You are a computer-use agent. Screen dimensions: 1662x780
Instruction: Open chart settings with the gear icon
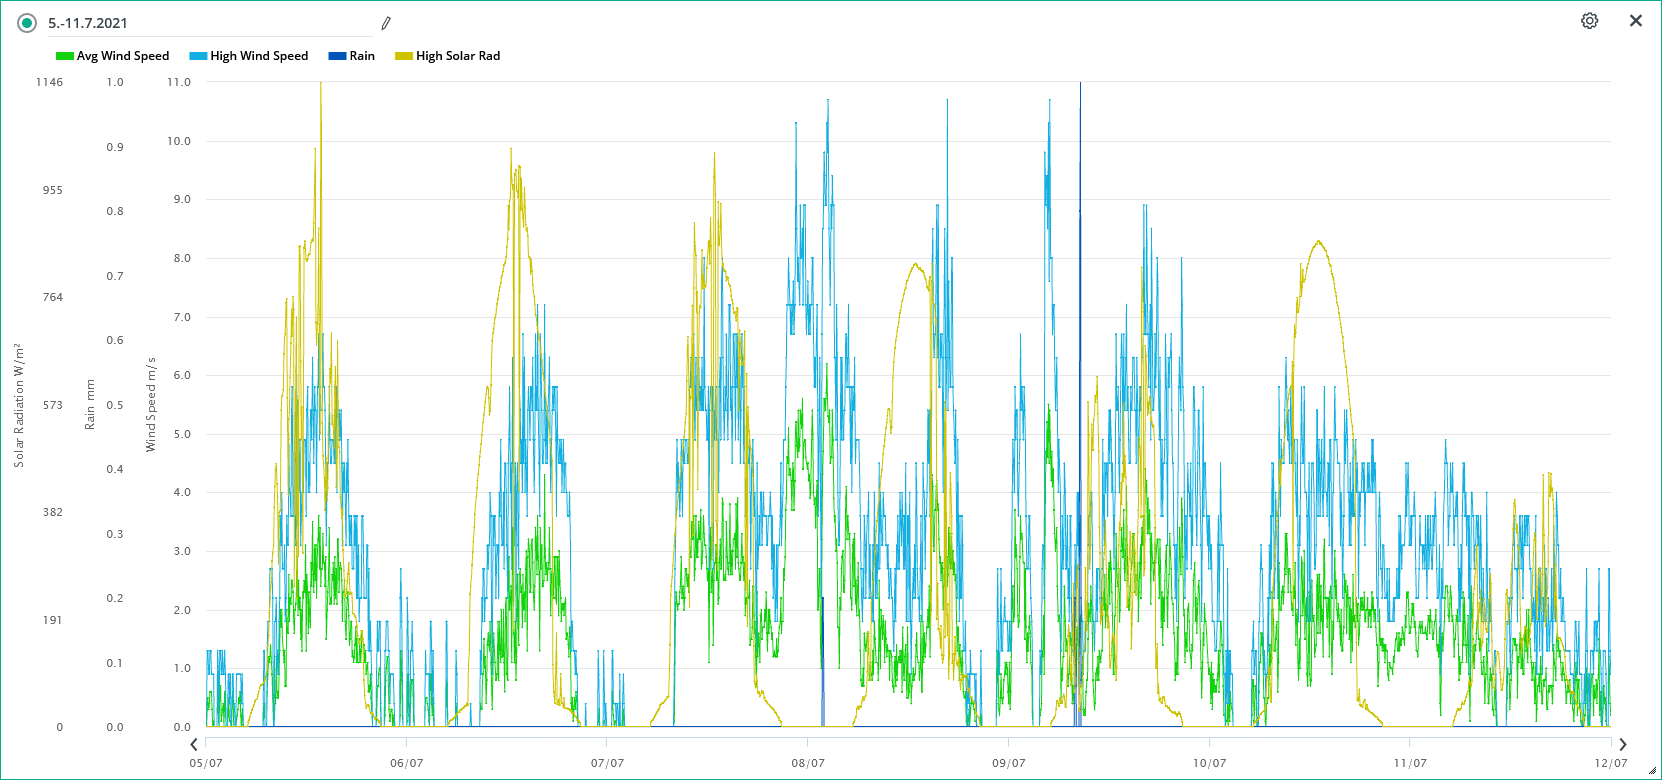[1589, 21]
